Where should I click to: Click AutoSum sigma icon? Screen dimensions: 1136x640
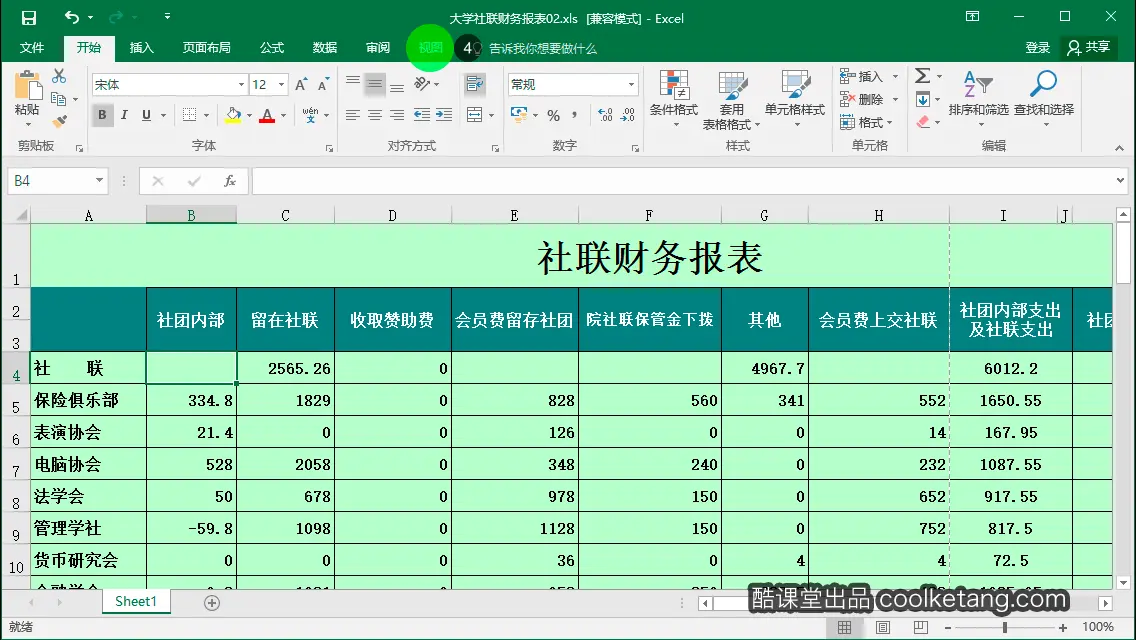(x=922, y=76)
